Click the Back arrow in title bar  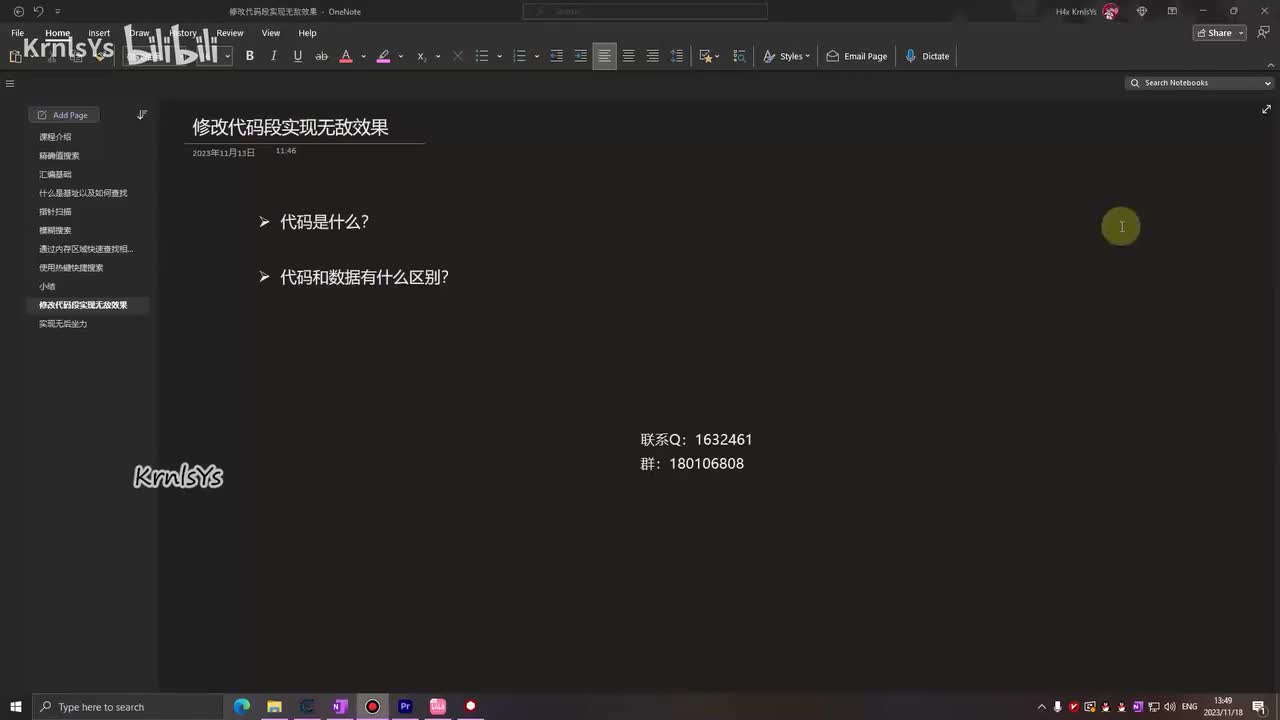(18, 11)
